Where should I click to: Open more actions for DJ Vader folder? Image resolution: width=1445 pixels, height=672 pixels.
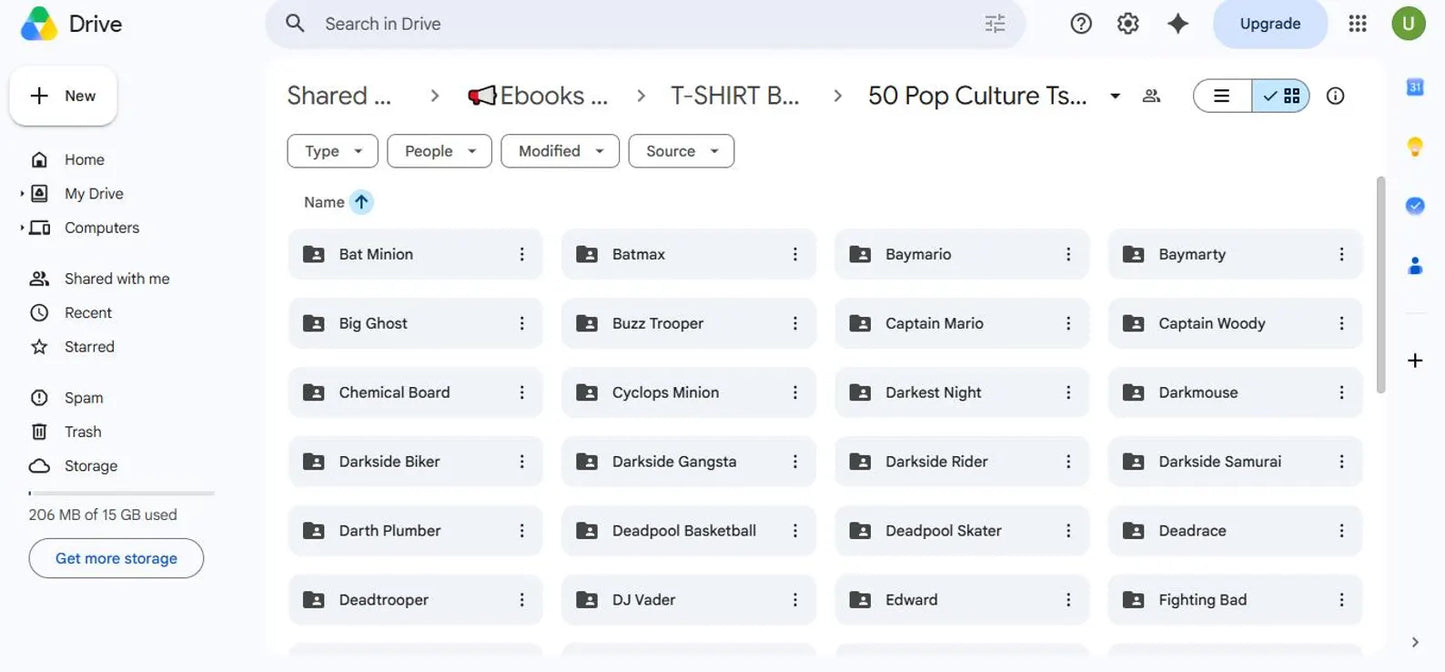(x=795, y=600)
